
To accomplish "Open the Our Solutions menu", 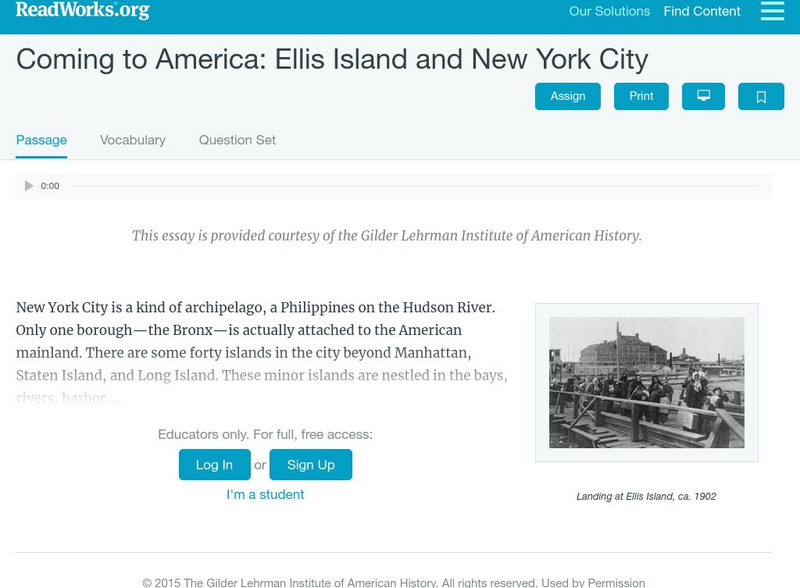I will [x=608, y=12].
